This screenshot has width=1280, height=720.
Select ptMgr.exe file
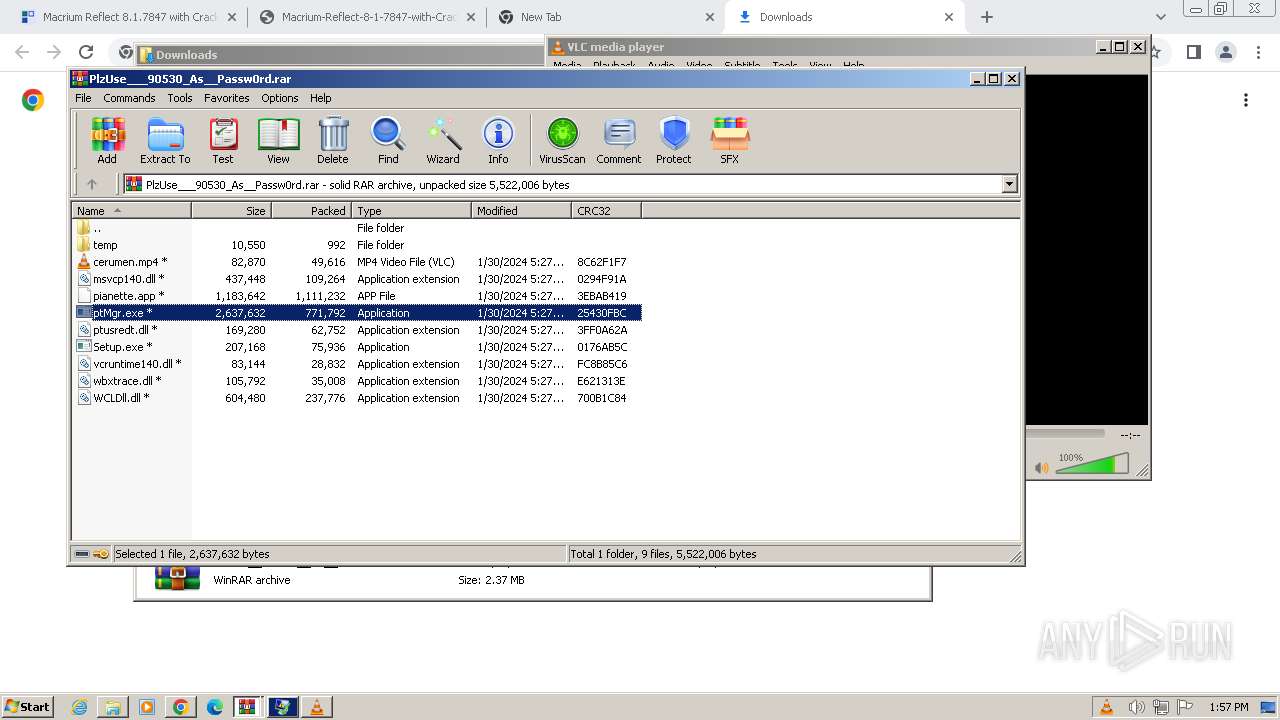pos(357,313)
